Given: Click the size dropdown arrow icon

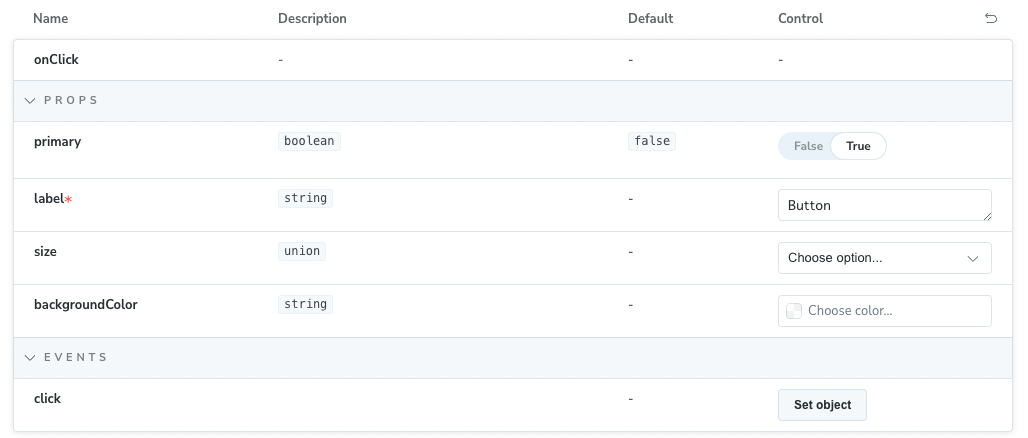Looking at the screenshot, I should (973, 258).
